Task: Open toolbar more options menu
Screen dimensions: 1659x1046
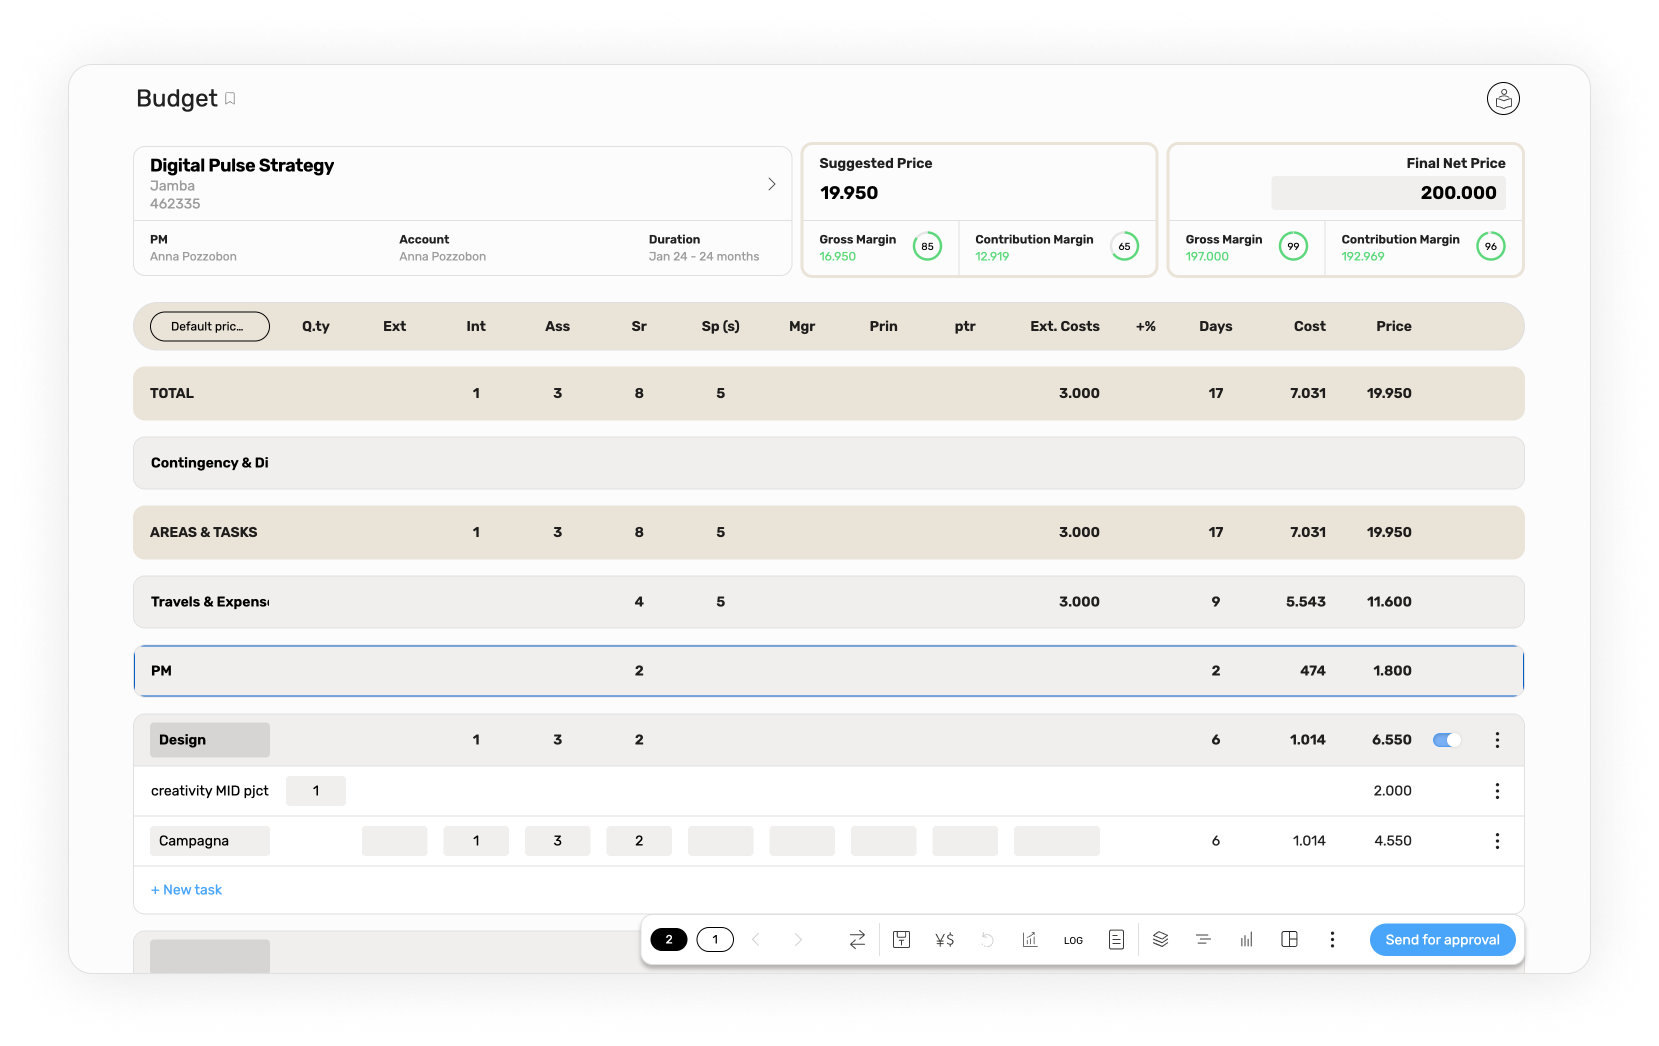Action: pyautogui.click(x=1332, y=940)
